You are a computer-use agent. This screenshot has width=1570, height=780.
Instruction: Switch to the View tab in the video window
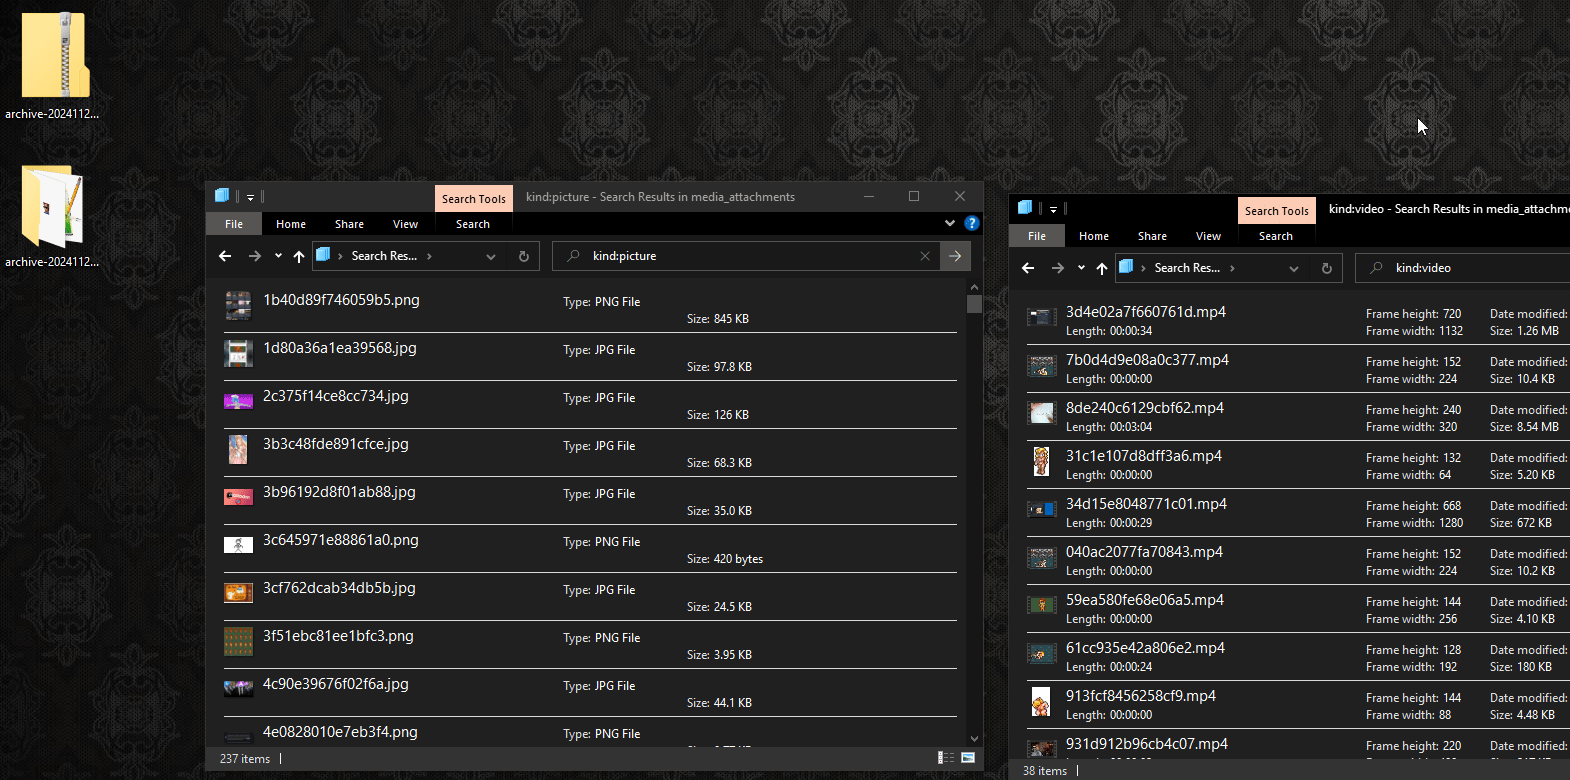coord(1208,236)
